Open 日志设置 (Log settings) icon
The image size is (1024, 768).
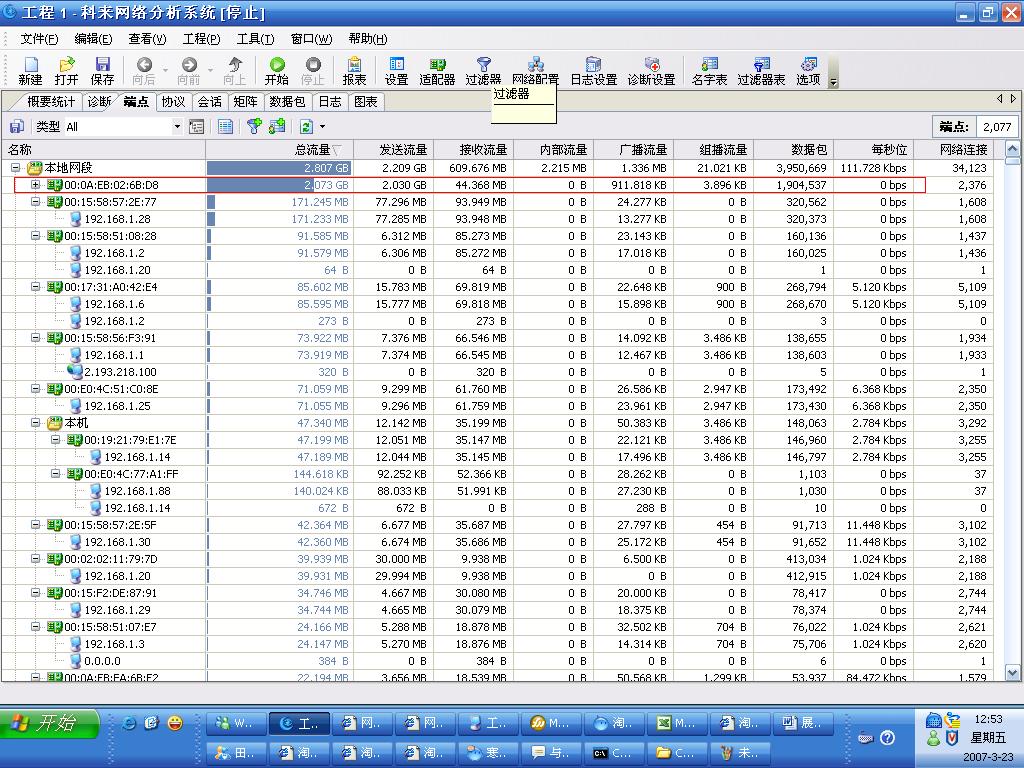coord(593,70)
